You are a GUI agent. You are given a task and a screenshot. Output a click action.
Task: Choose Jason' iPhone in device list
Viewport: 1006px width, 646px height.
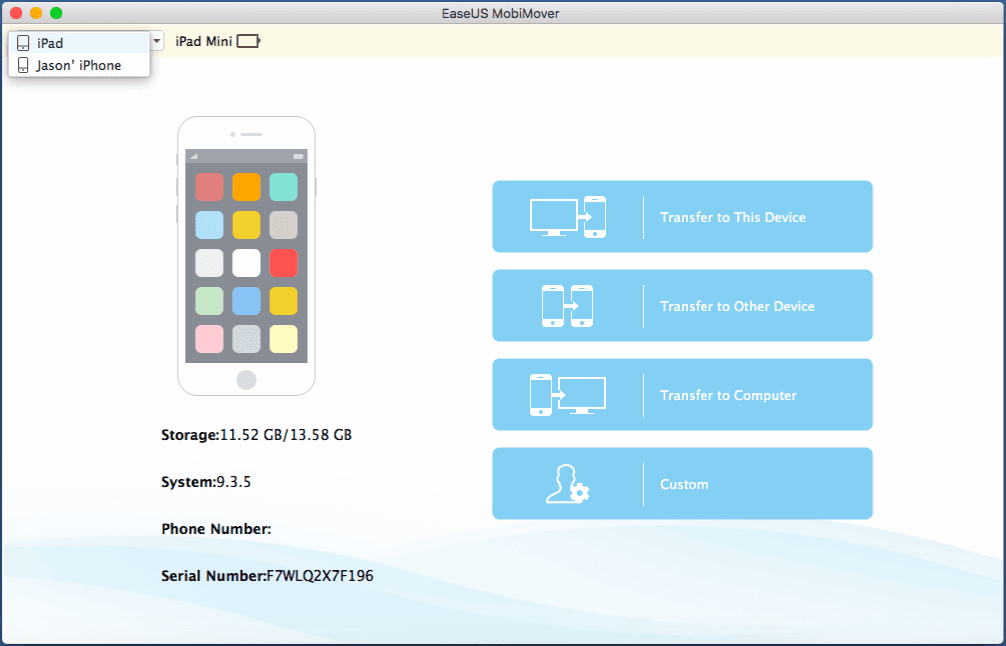coord(79,65)
